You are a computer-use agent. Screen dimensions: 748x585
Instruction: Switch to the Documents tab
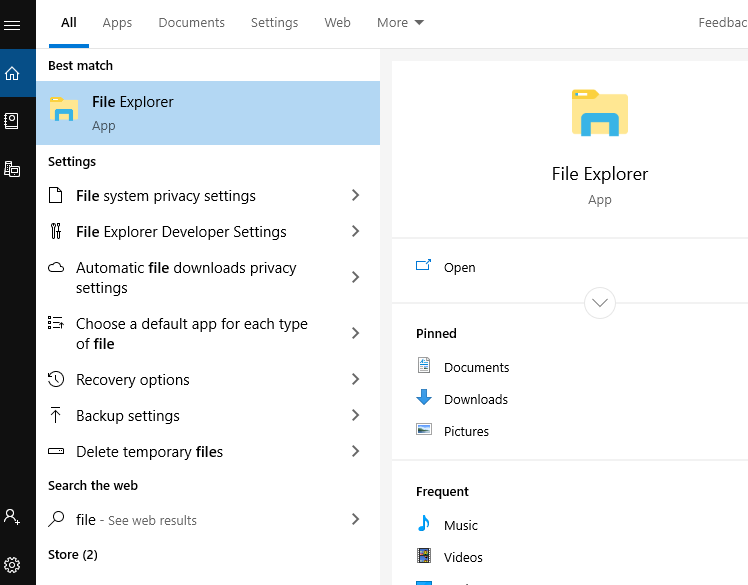pyautogui.click(x=191, y=23)
